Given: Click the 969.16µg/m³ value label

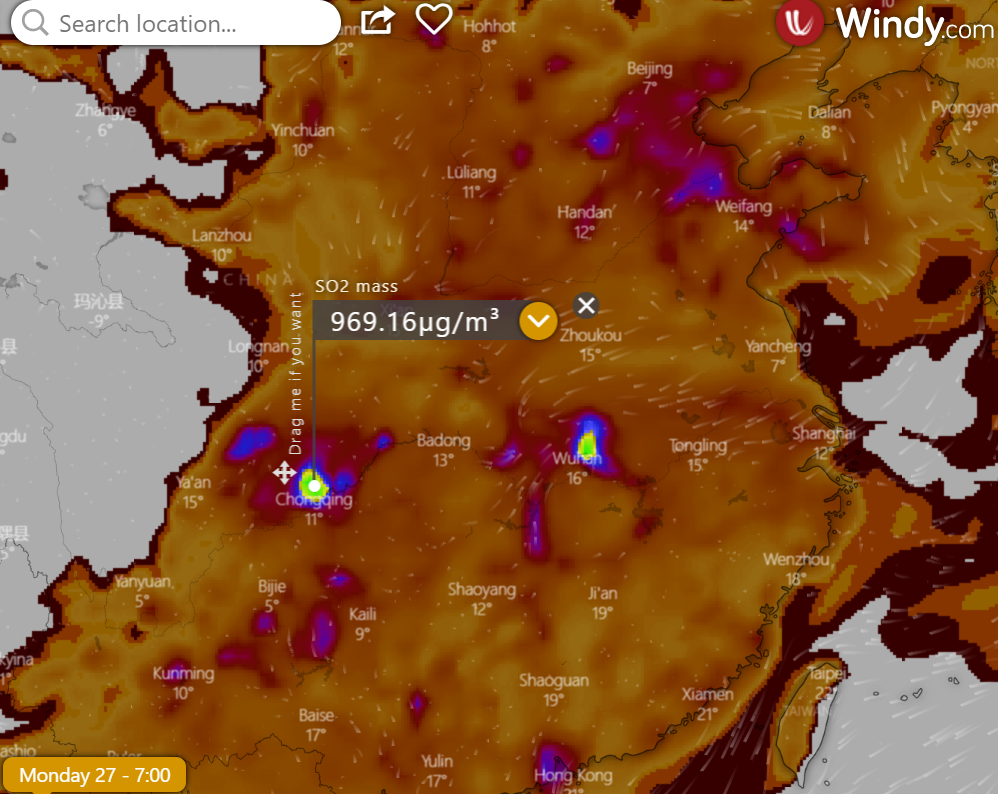Looking at the screenshot, I should point(415,321).
